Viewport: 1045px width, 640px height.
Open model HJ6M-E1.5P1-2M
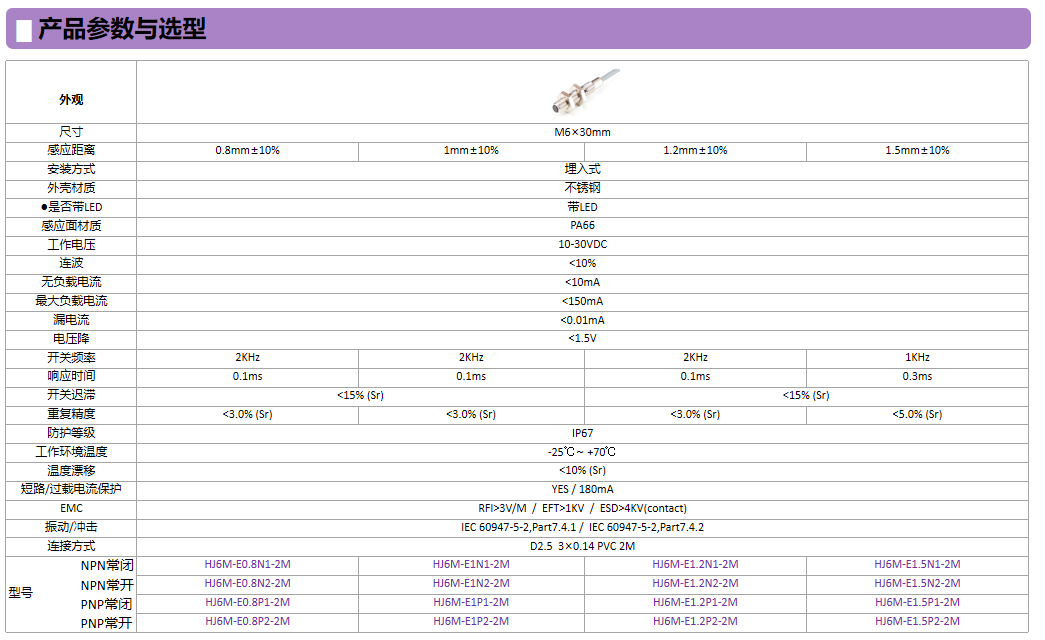(x=917, y=602)
